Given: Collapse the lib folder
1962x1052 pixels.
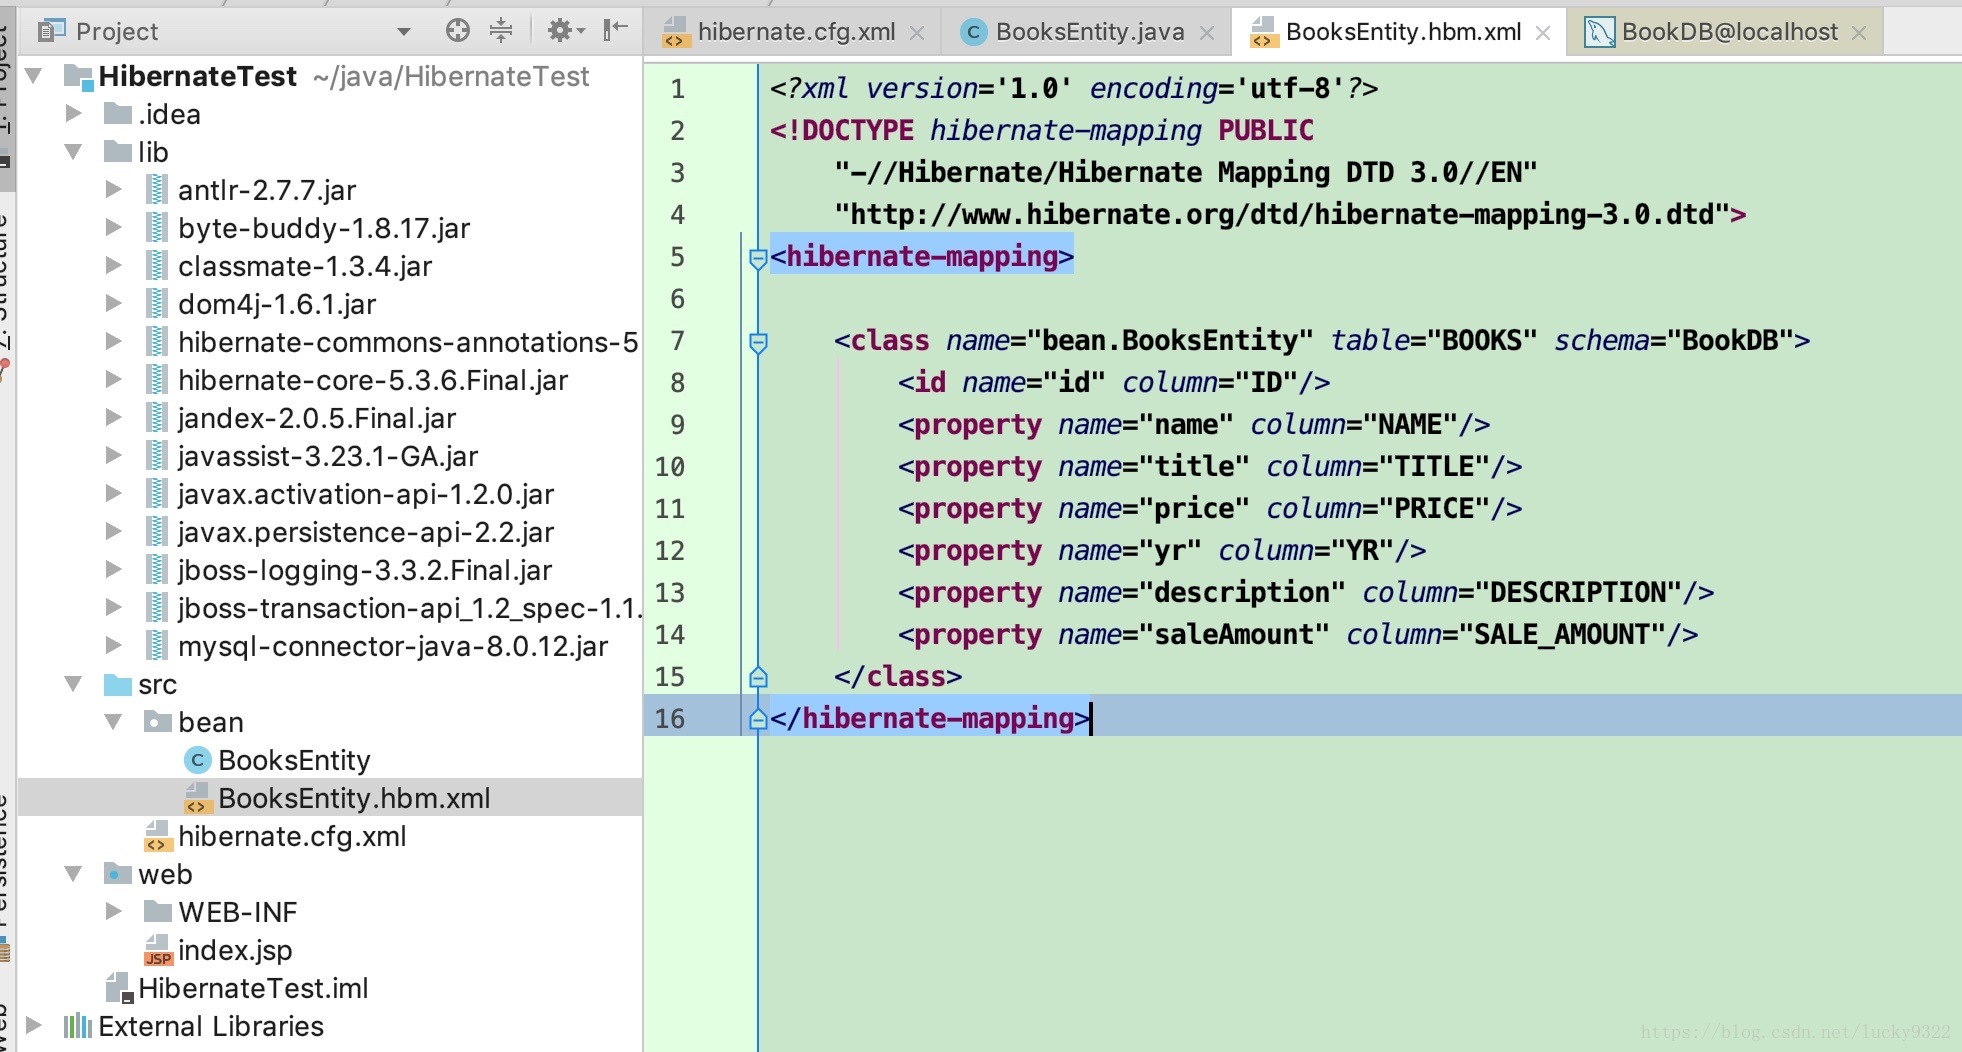Looking at the screenshot, I should click(73, 152).
